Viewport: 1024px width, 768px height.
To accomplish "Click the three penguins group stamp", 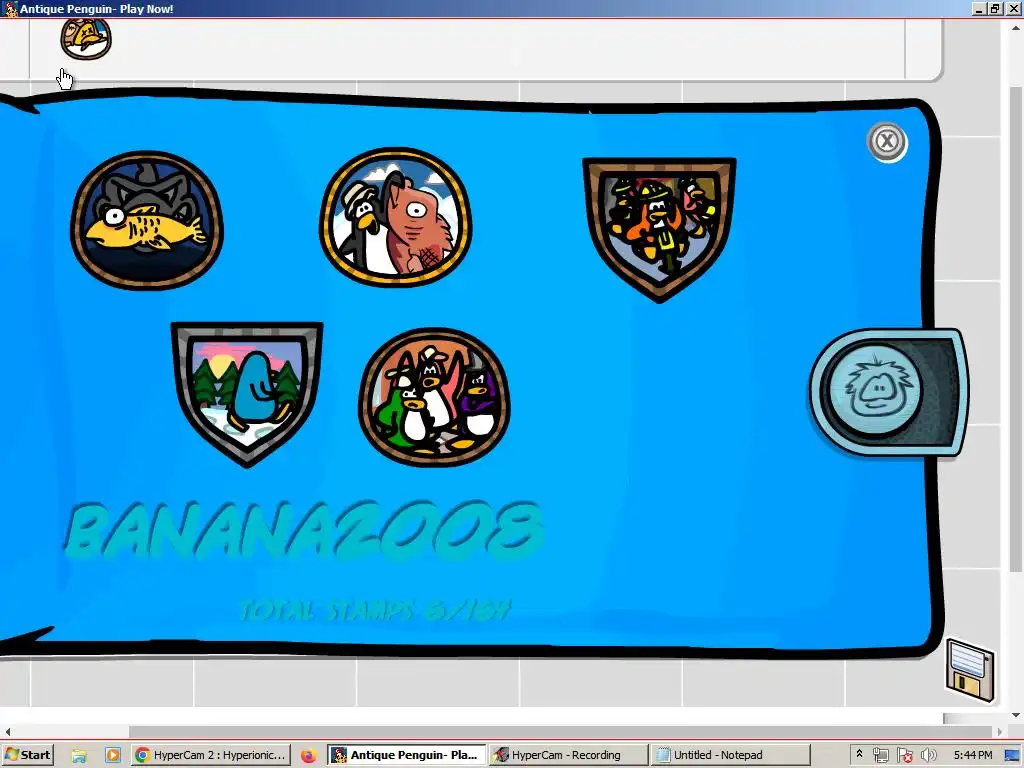I will (x=434, y=397).
